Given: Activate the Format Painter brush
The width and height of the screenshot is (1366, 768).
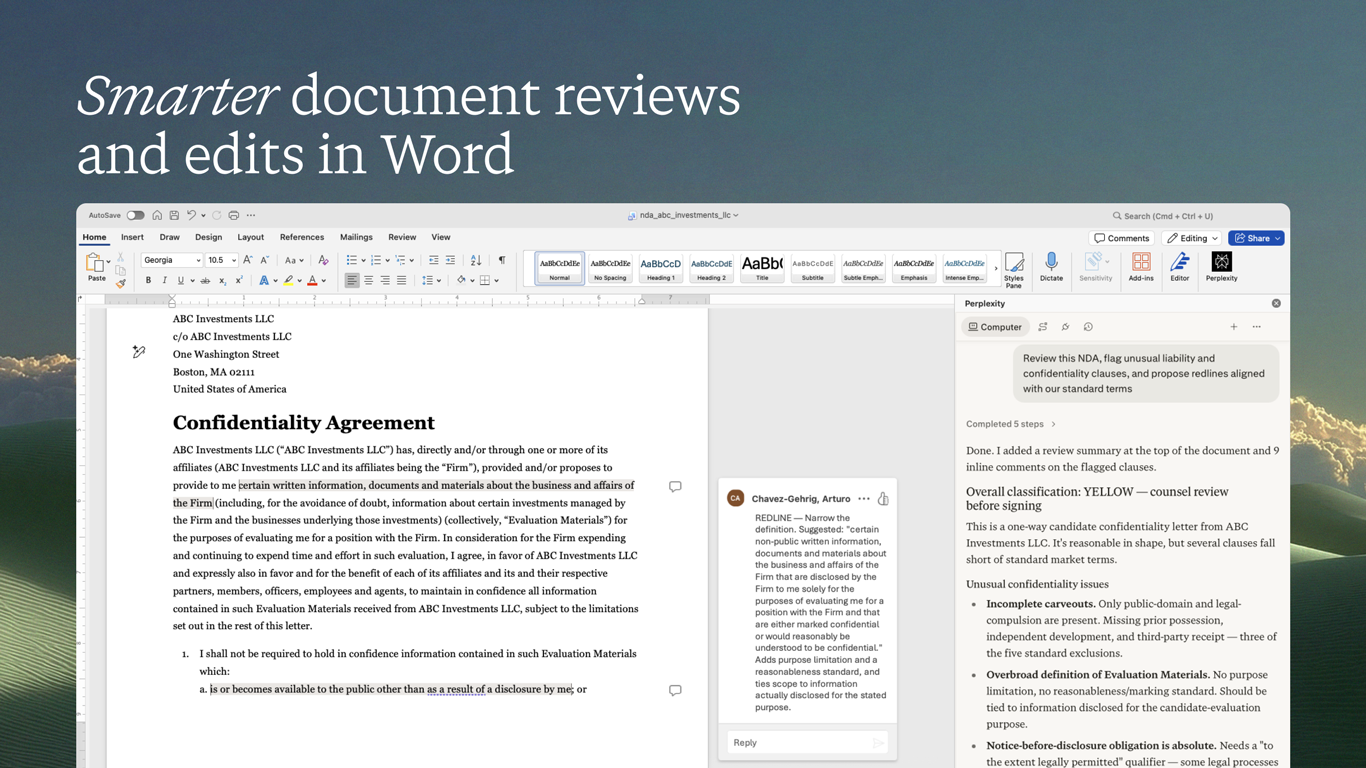Looking at the screenshot, I should click(x=121, y=283).
